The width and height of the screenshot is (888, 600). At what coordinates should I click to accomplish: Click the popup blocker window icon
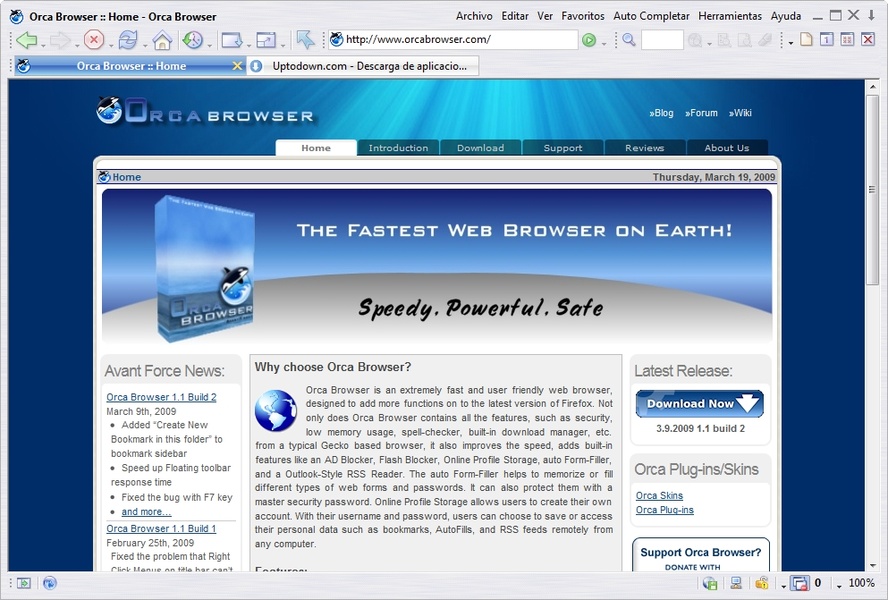tap(800, 583)
